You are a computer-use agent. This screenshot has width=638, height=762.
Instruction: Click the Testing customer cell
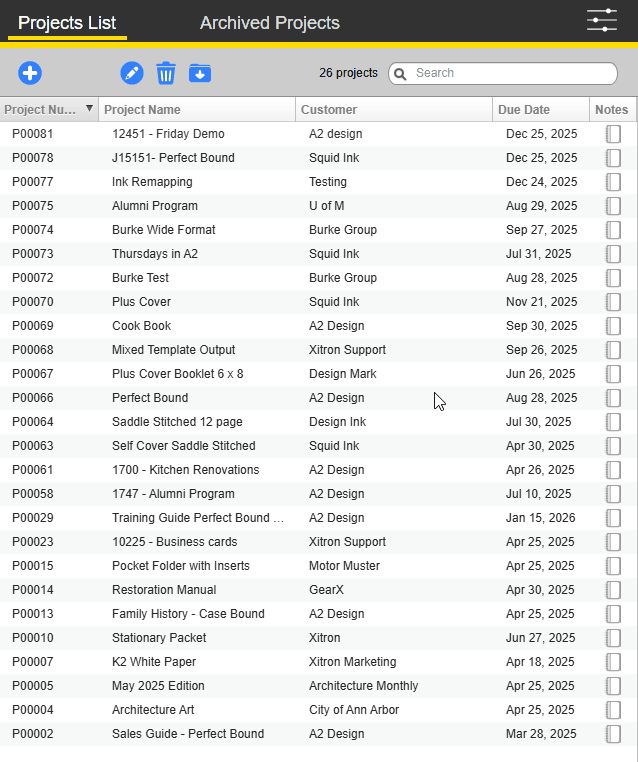(328, 182)
